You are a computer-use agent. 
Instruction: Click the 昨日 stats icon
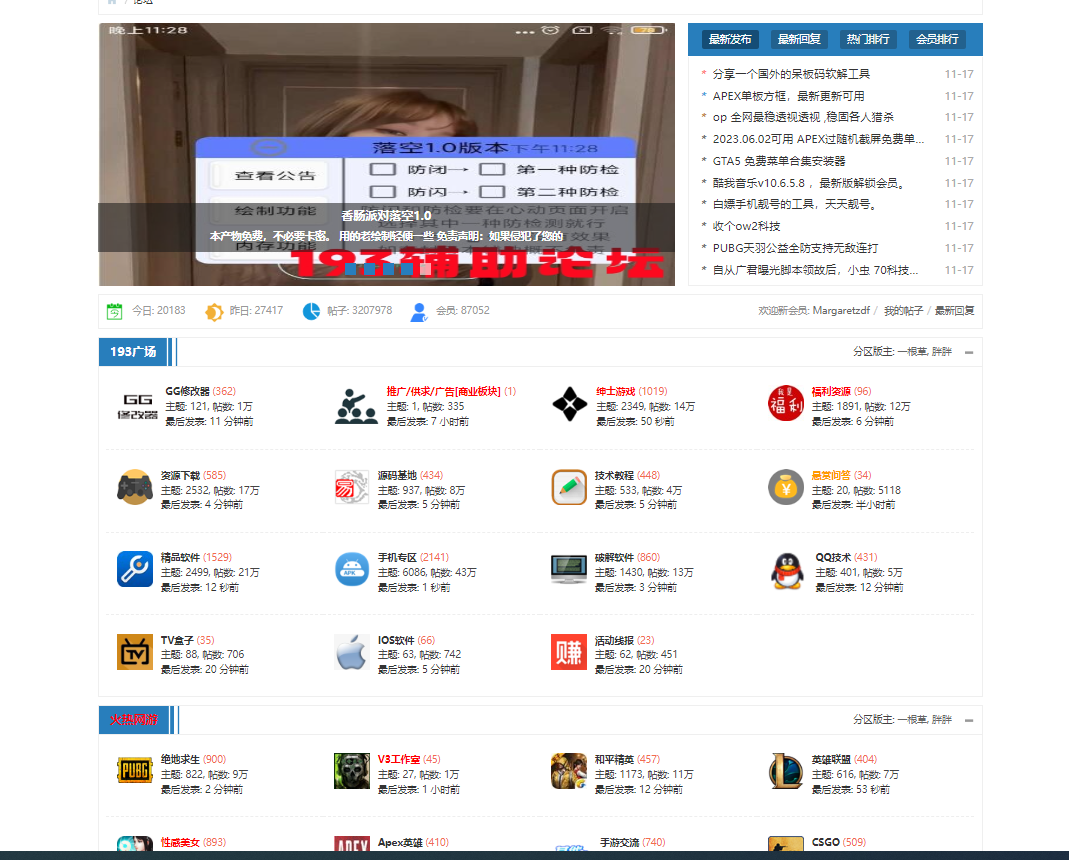(214, 312)
